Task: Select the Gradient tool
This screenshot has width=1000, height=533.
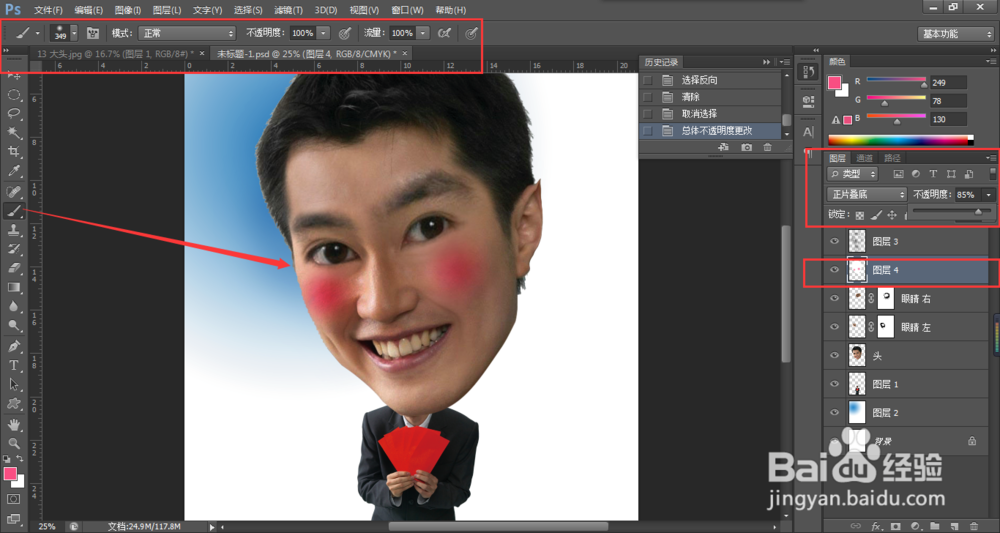Action: 13,288
